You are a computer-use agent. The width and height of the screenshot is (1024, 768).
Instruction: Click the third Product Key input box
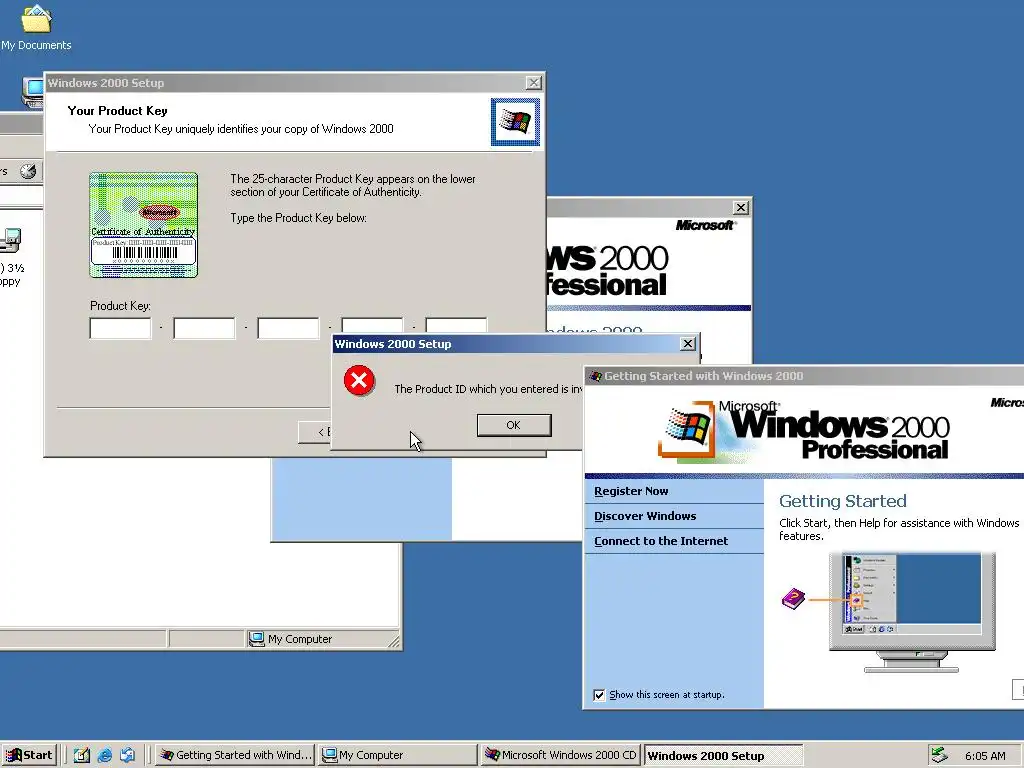click(x=288, y=328)
